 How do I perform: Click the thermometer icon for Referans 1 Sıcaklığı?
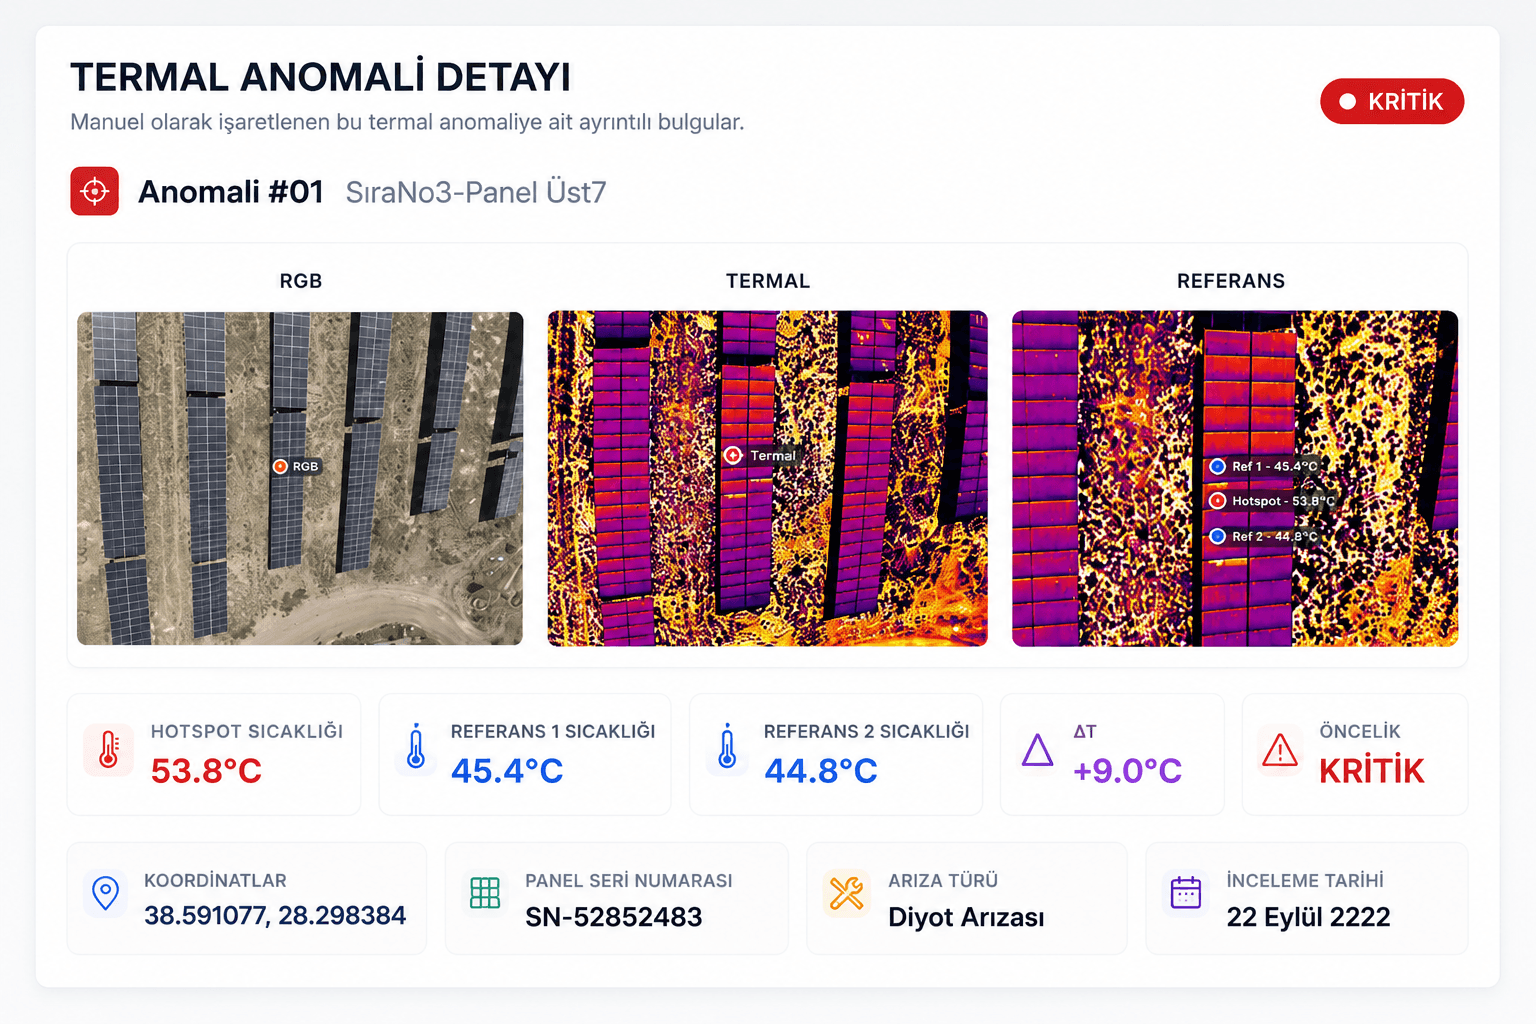[416, 748]
